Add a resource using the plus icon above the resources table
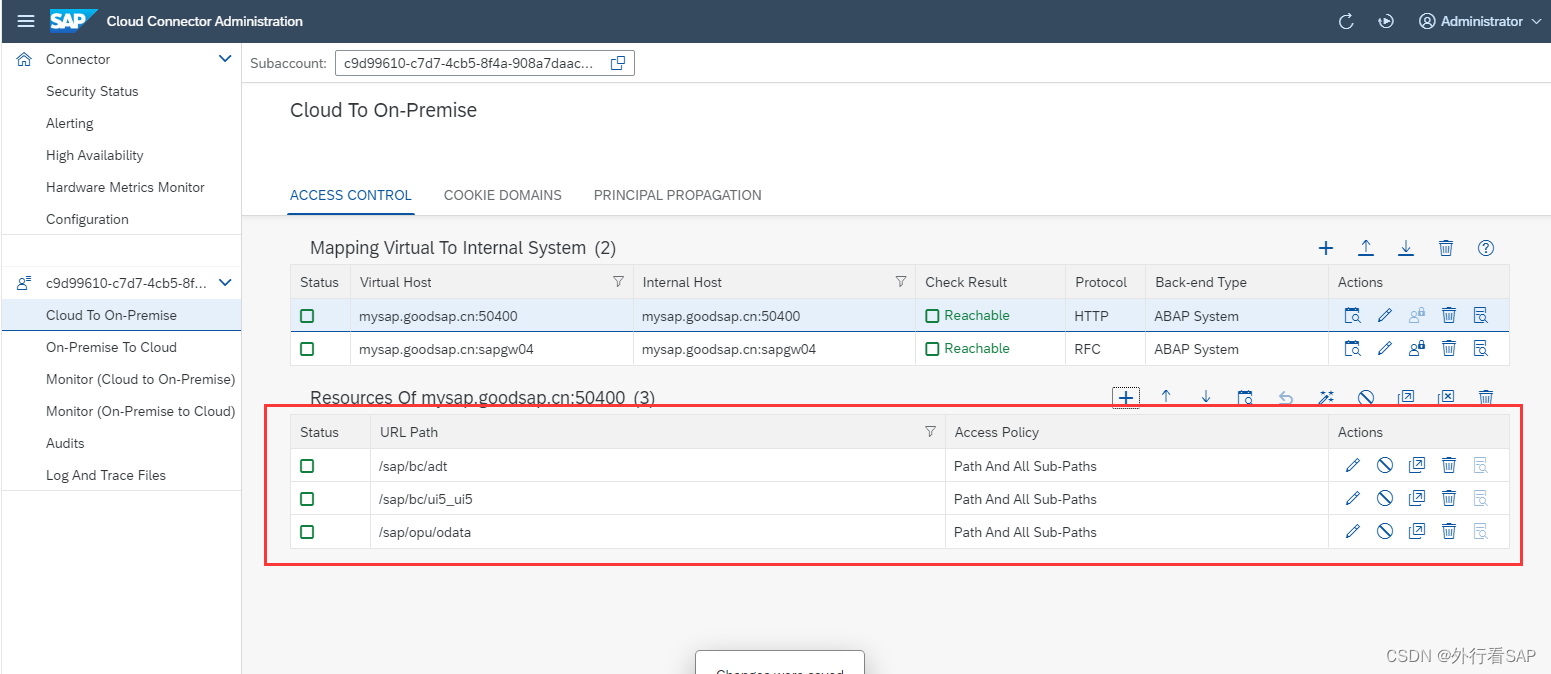Viewport: 1551px width, 674px height. 1126,398
